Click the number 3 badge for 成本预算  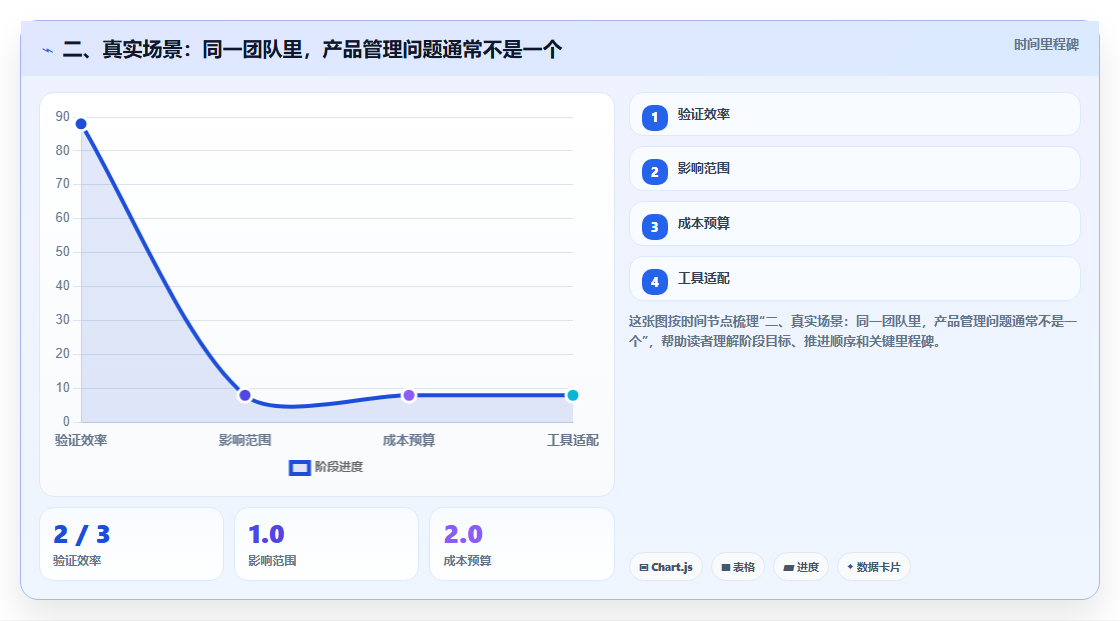654,227
